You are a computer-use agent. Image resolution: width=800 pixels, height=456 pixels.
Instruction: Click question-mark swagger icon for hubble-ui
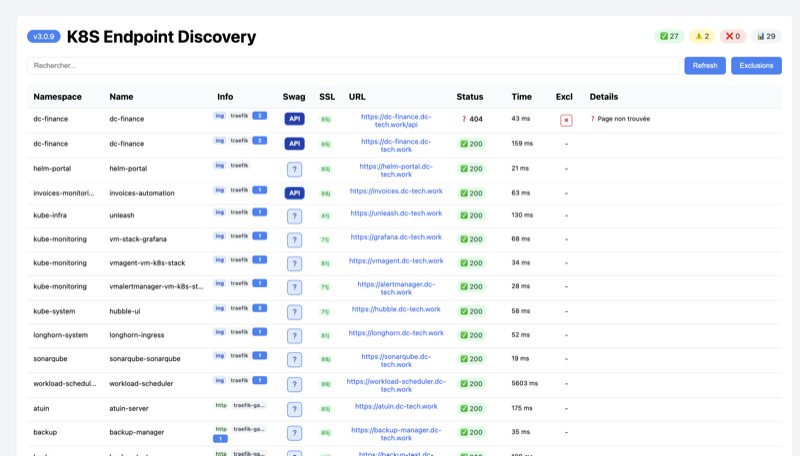294,312
